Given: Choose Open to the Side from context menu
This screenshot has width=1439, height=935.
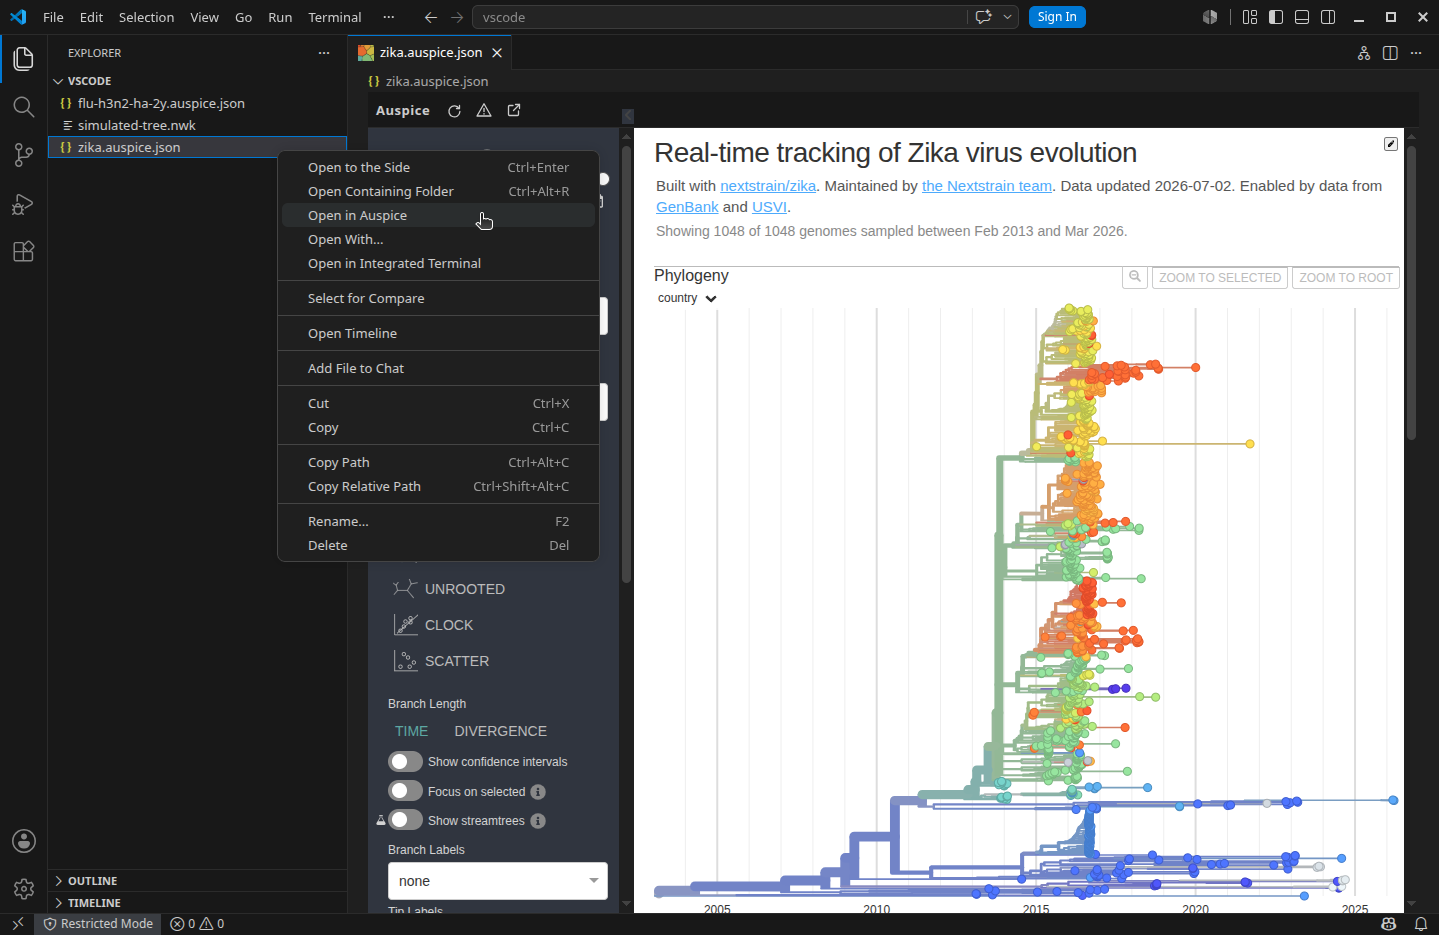Looking at the screenshot, I should [x=438, y=167].
